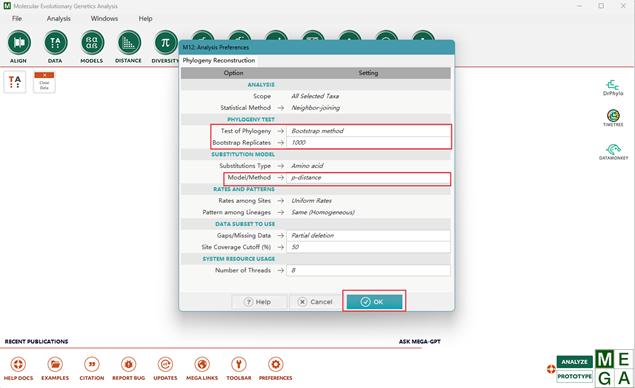Minimize the MEGA window

coord(579,6)
